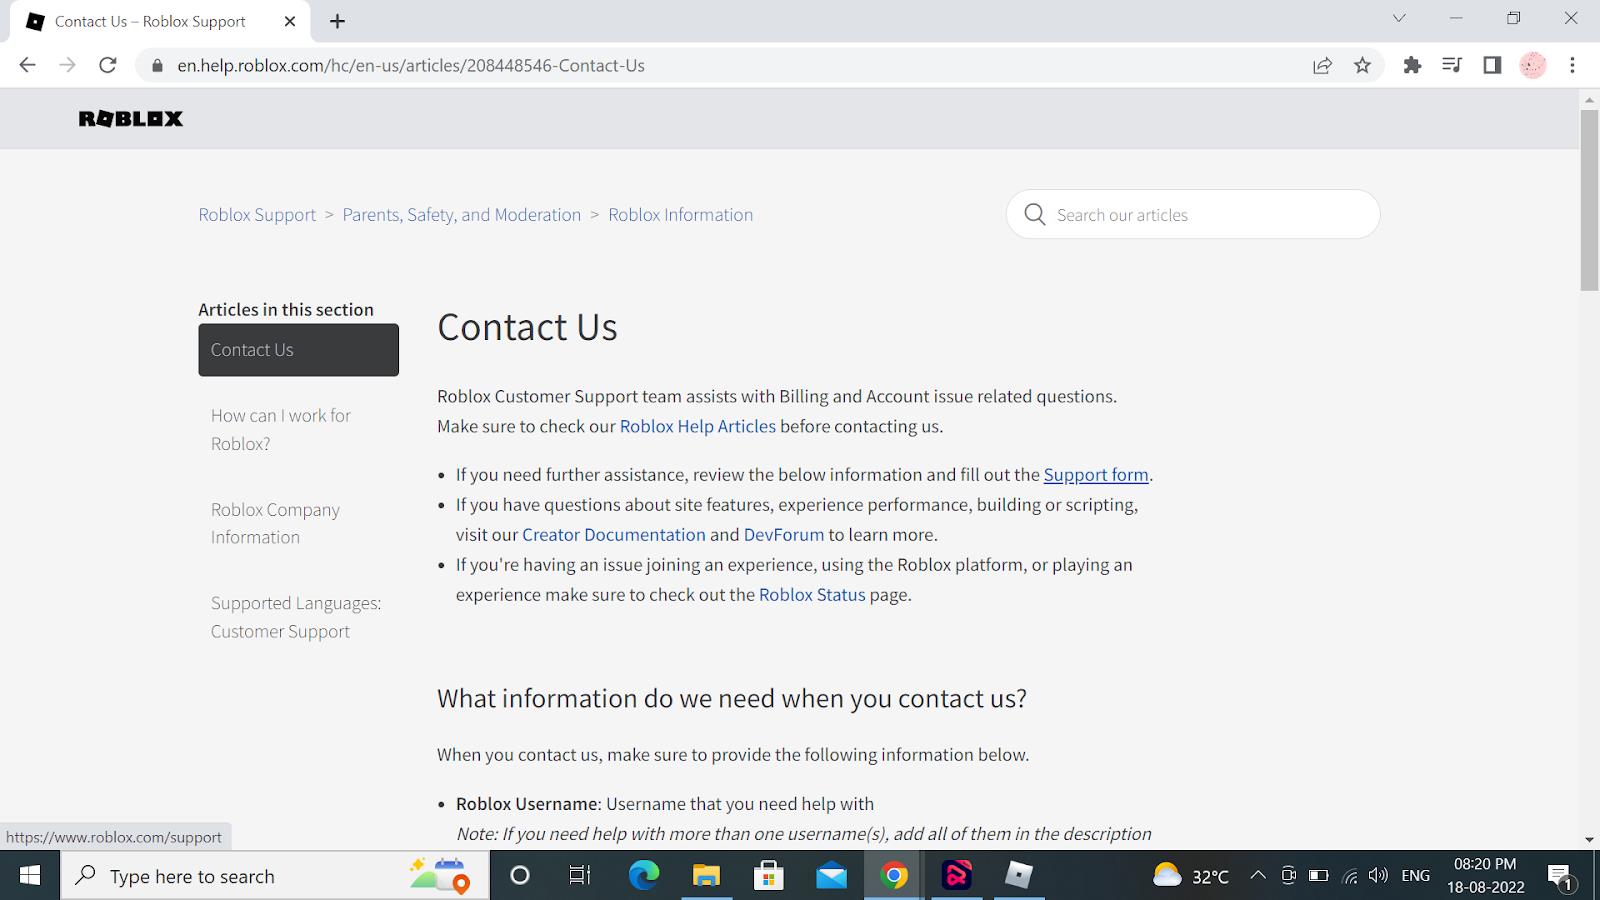
Task: Open the media control icon in toolbar
Action: (x=1452, y=65)
